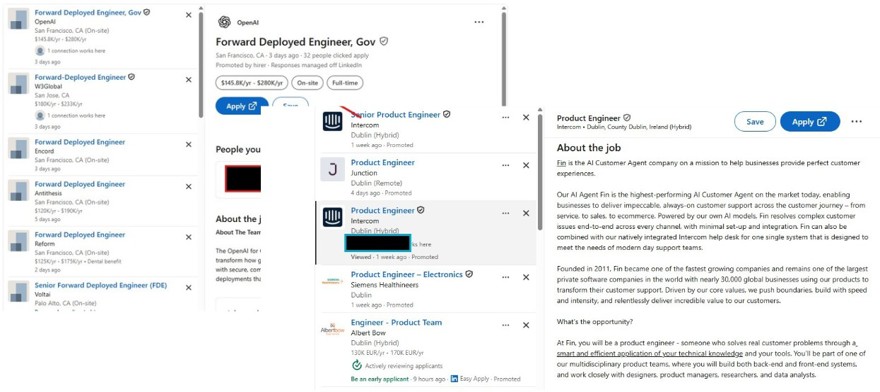This screenshot has height=392, width=880.
Task: Click '1 connection works here' under OpenAI listing
Action: [76, 51]
